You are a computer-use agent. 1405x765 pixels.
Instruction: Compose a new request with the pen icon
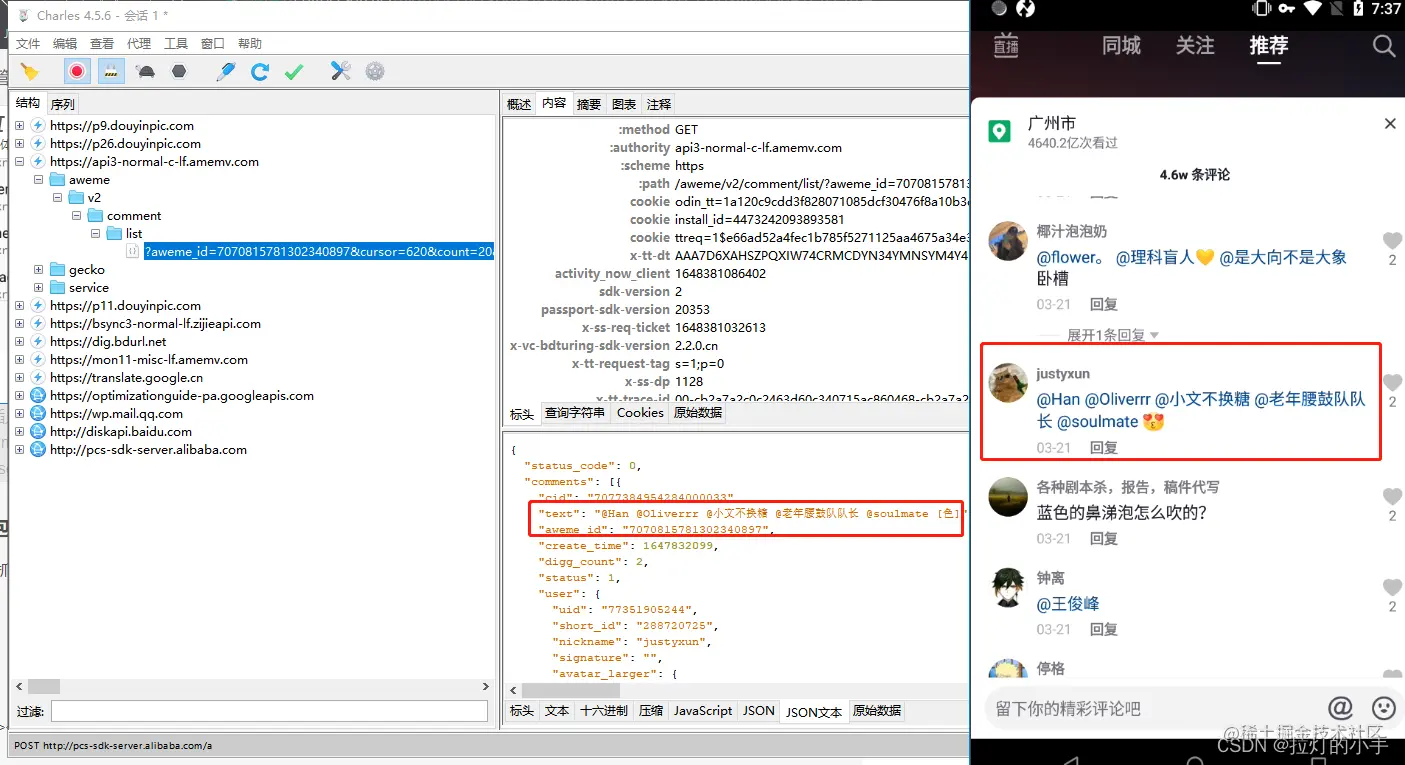(x=227, y=71)
